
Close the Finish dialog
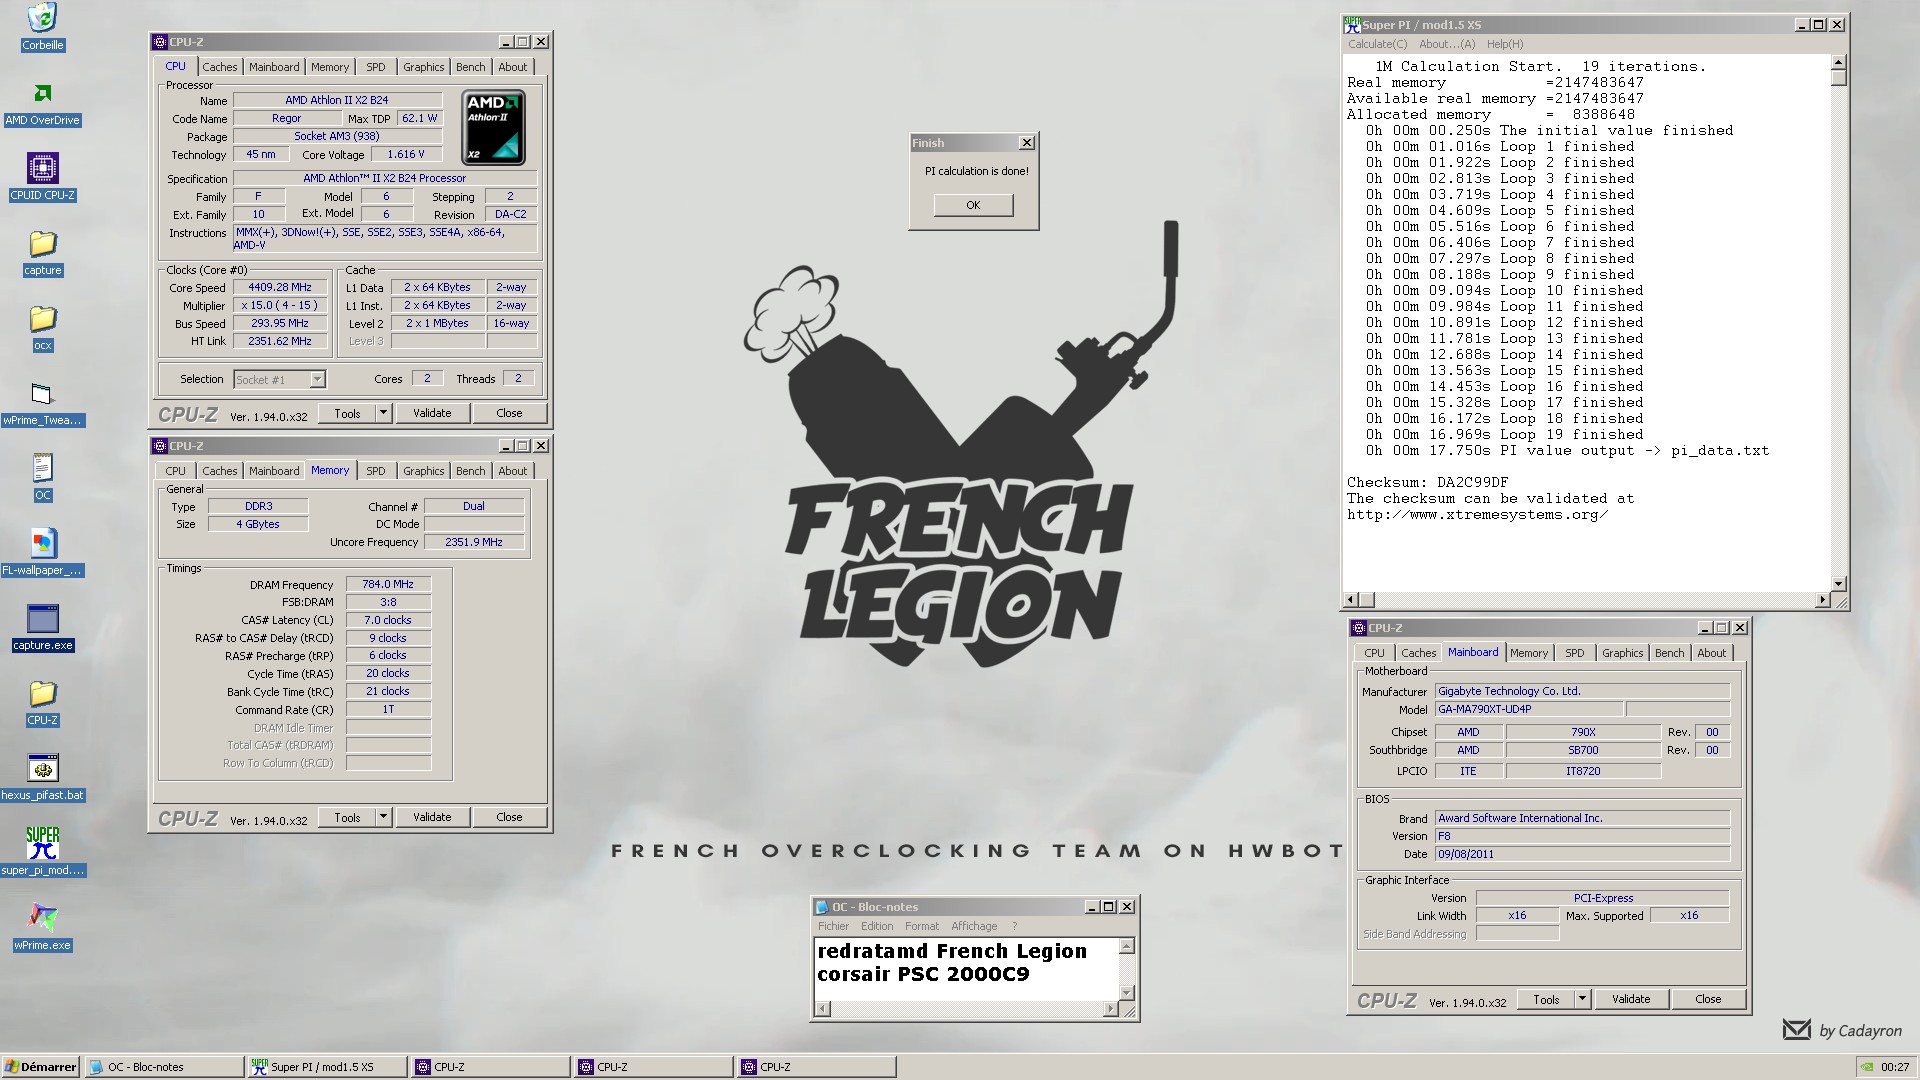pyautogui.click(x=1026, y=143)
